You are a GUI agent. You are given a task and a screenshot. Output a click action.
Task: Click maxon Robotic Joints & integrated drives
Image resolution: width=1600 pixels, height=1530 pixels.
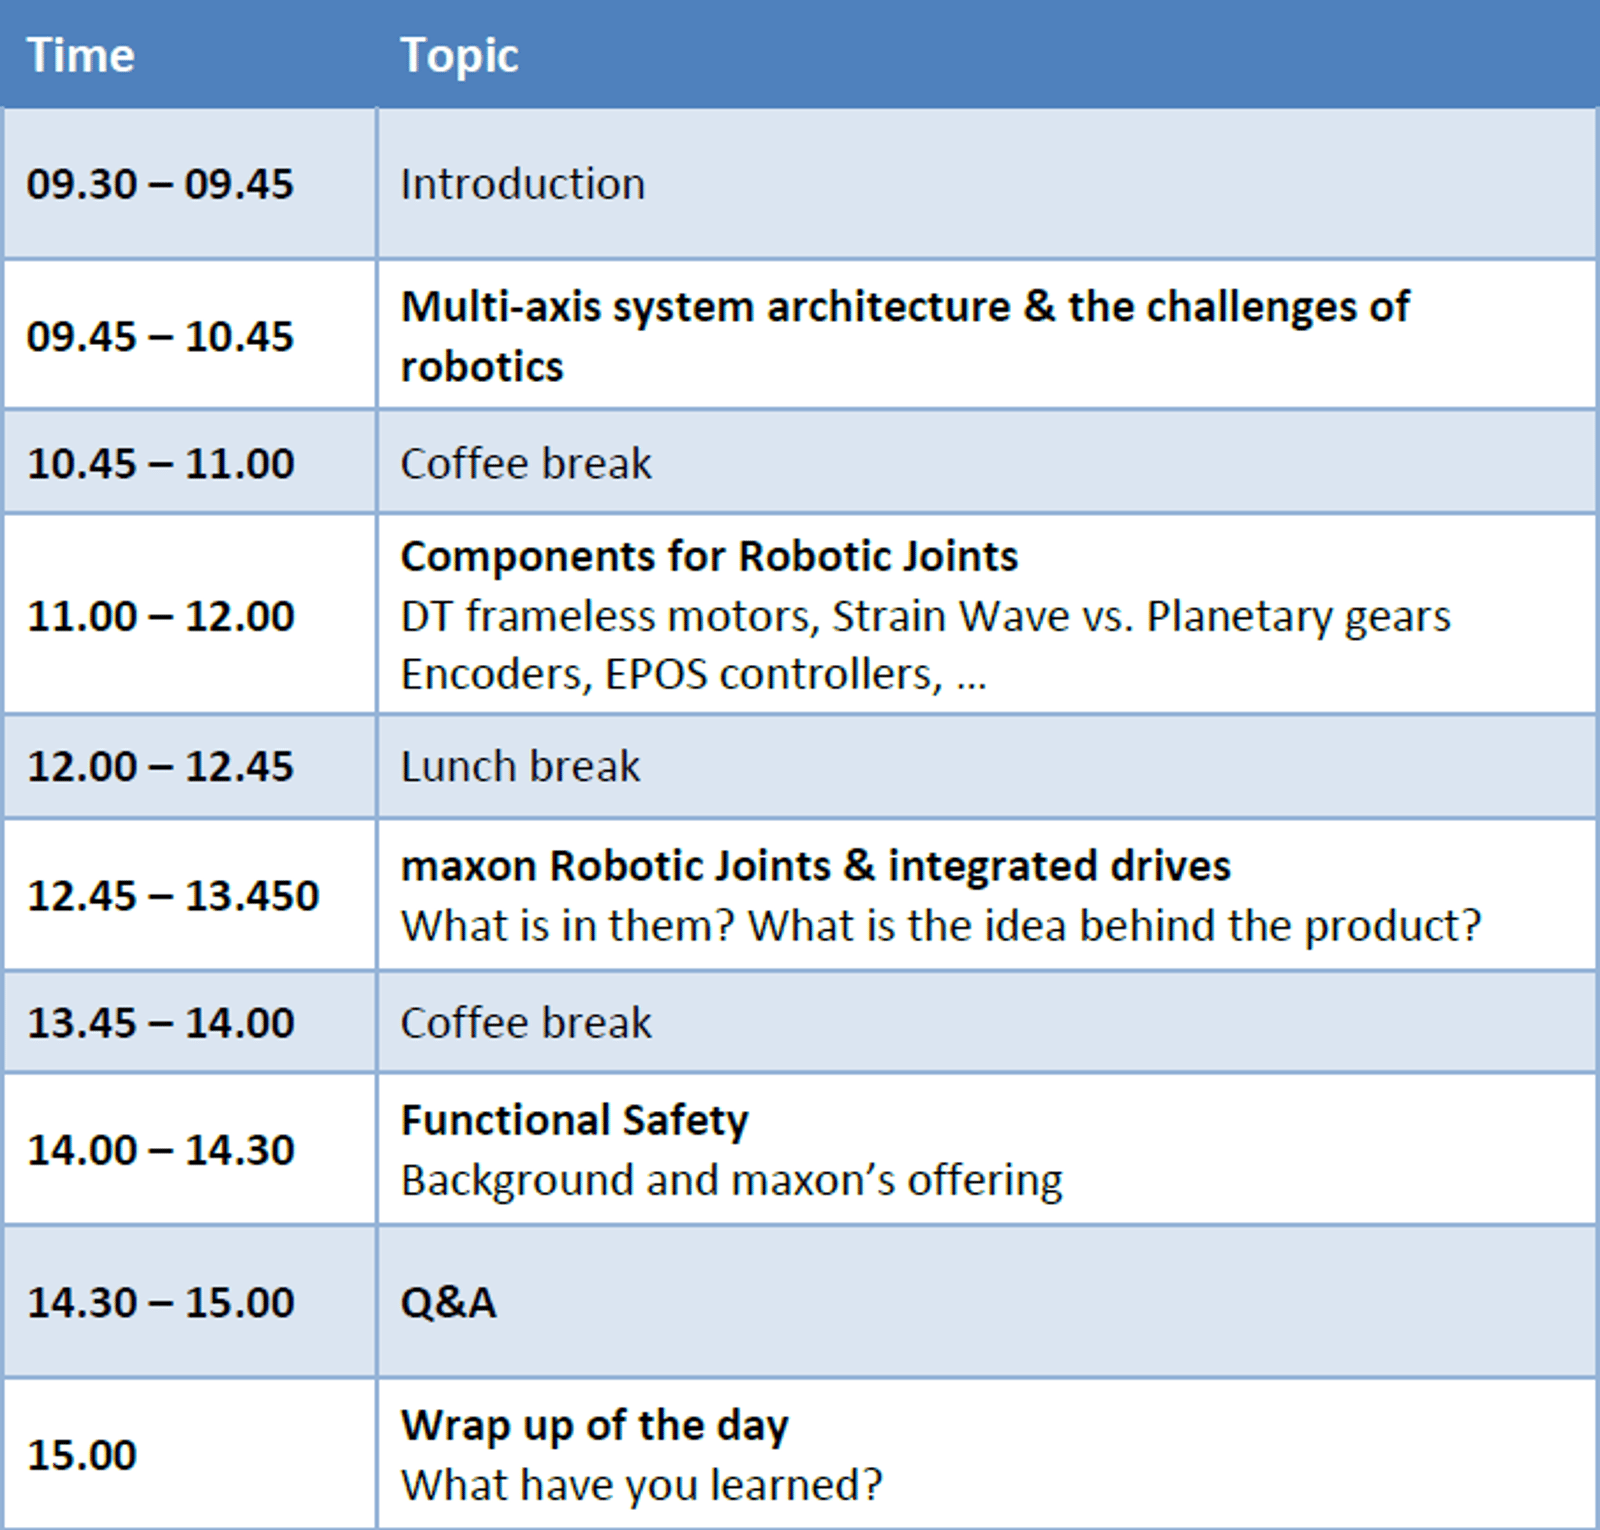pos(815,866)
